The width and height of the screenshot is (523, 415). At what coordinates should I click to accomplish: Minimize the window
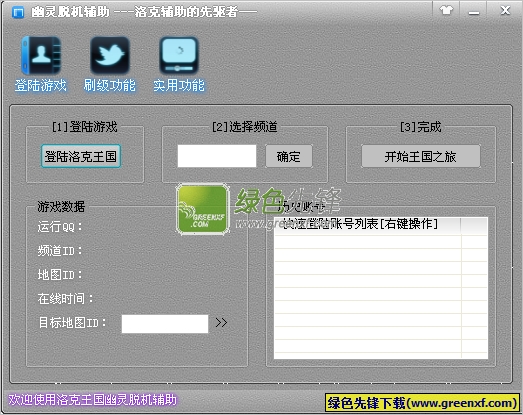pos(474,12)
